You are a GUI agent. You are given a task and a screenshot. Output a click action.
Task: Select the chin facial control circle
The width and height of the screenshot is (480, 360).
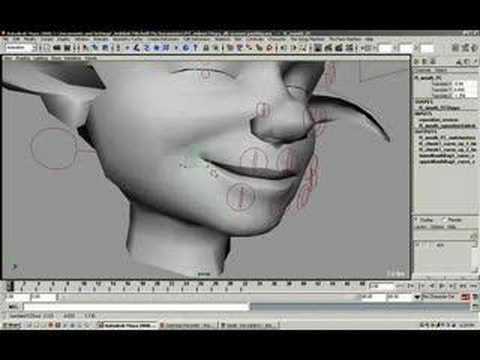point(240,196)
